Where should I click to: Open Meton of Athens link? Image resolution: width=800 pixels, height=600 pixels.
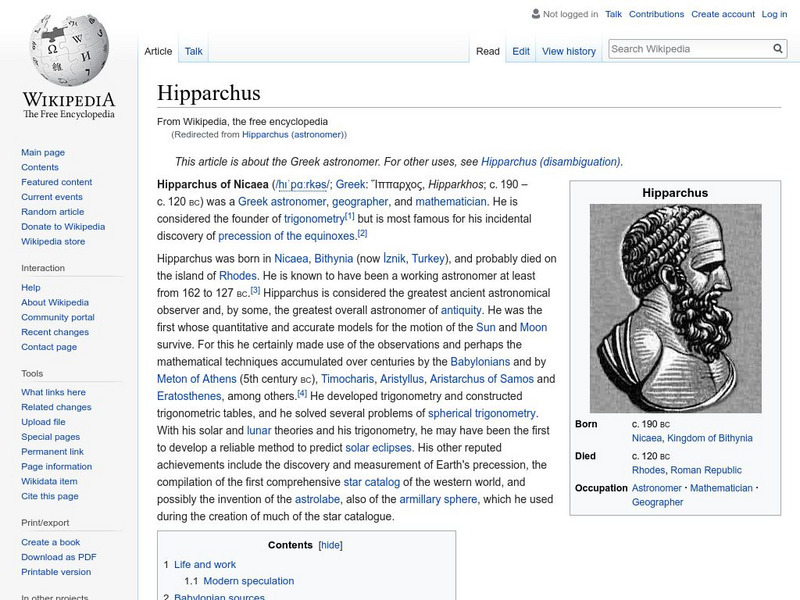point(197,379)
